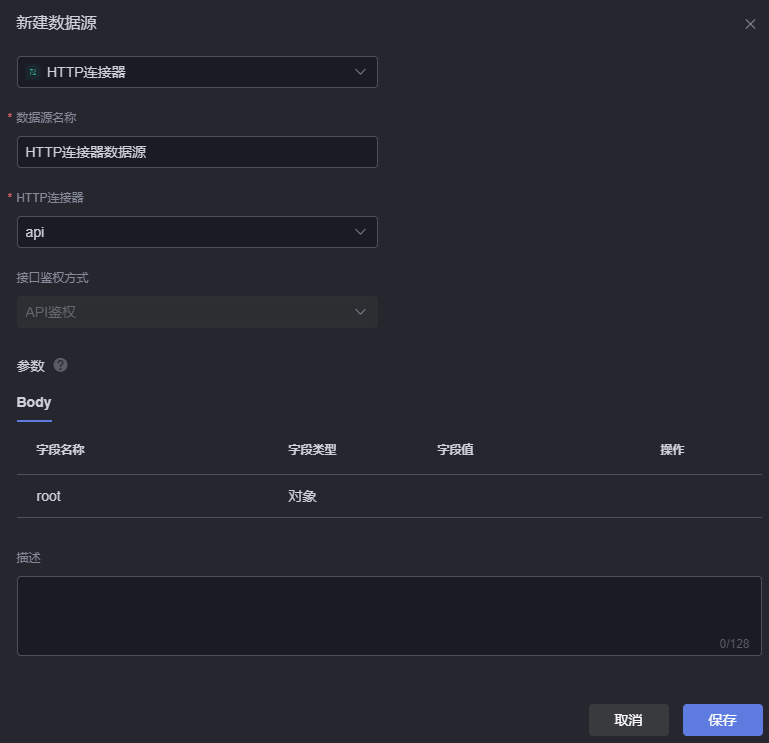Click the 字段名称 column header
Image resolution: width=769 pixels, height=743 pixels.
tap(60, 450)
